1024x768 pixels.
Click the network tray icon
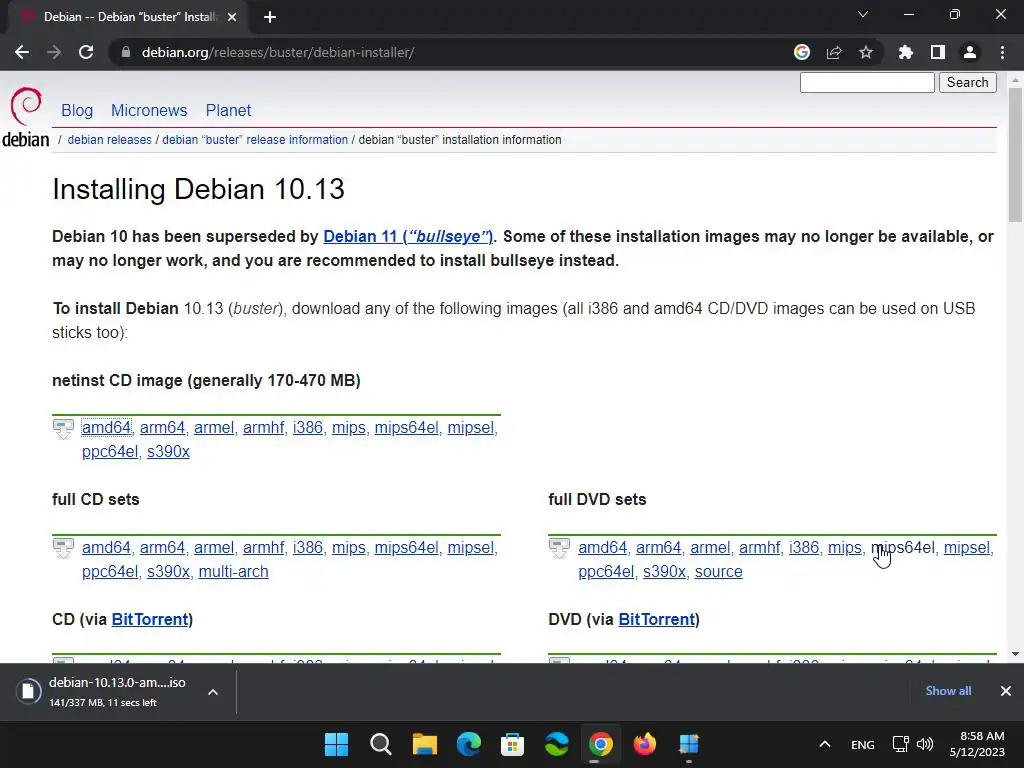pyautogui.click(x=901, y=744)
